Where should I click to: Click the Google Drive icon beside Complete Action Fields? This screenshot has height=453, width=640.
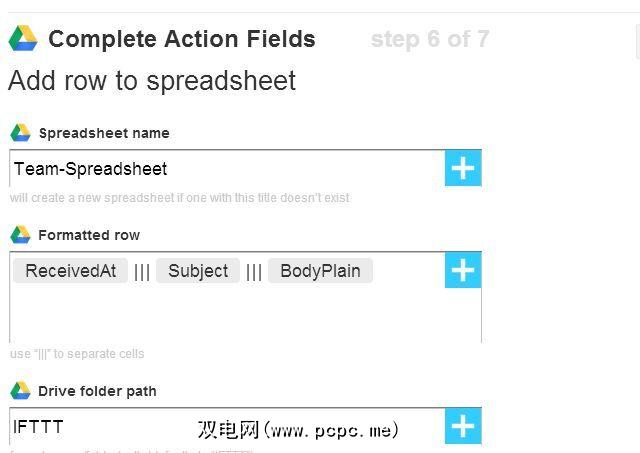(x=23, y=39)
